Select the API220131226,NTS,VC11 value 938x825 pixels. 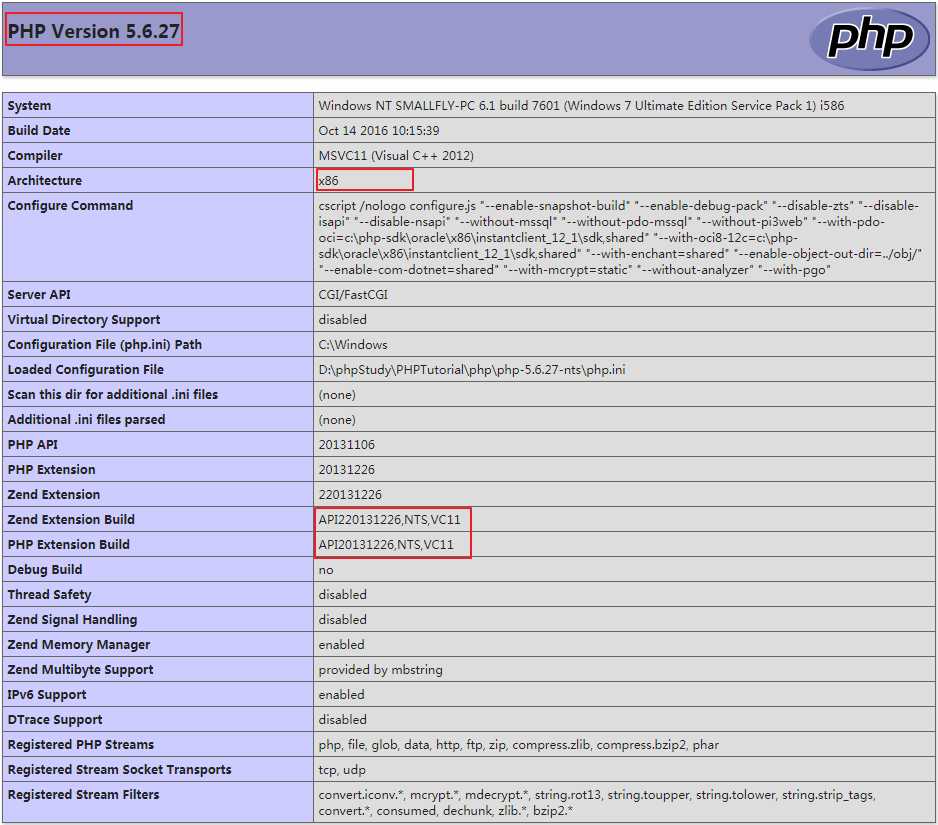coord(389,520)
